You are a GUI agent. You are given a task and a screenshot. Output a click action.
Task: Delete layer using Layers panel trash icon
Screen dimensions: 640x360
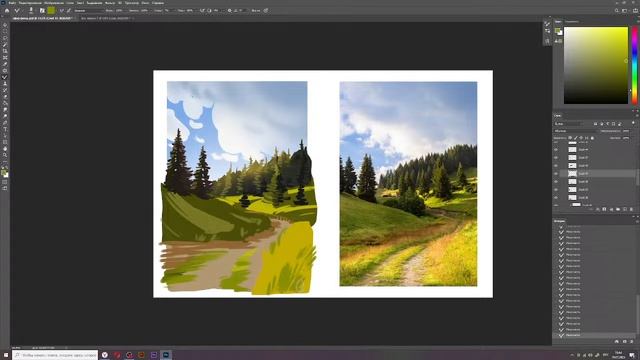tap(631, 209)
